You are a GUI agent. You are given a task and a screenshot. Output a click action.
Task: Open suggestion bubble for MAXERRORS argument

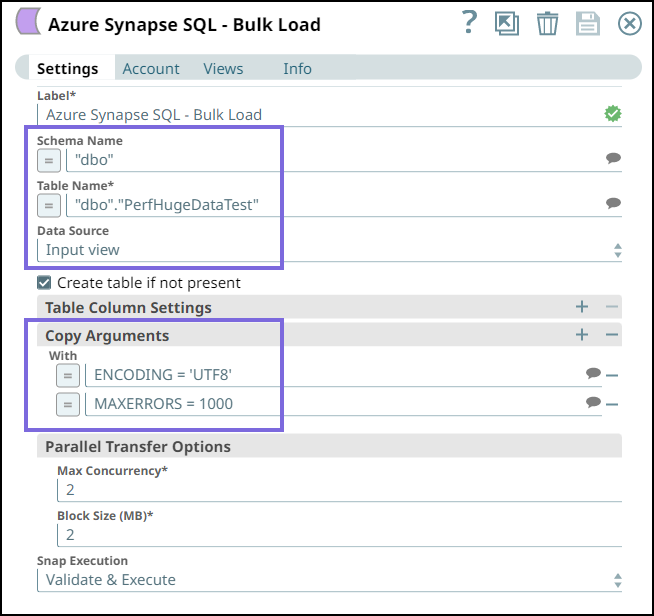[x=593, y=402]
